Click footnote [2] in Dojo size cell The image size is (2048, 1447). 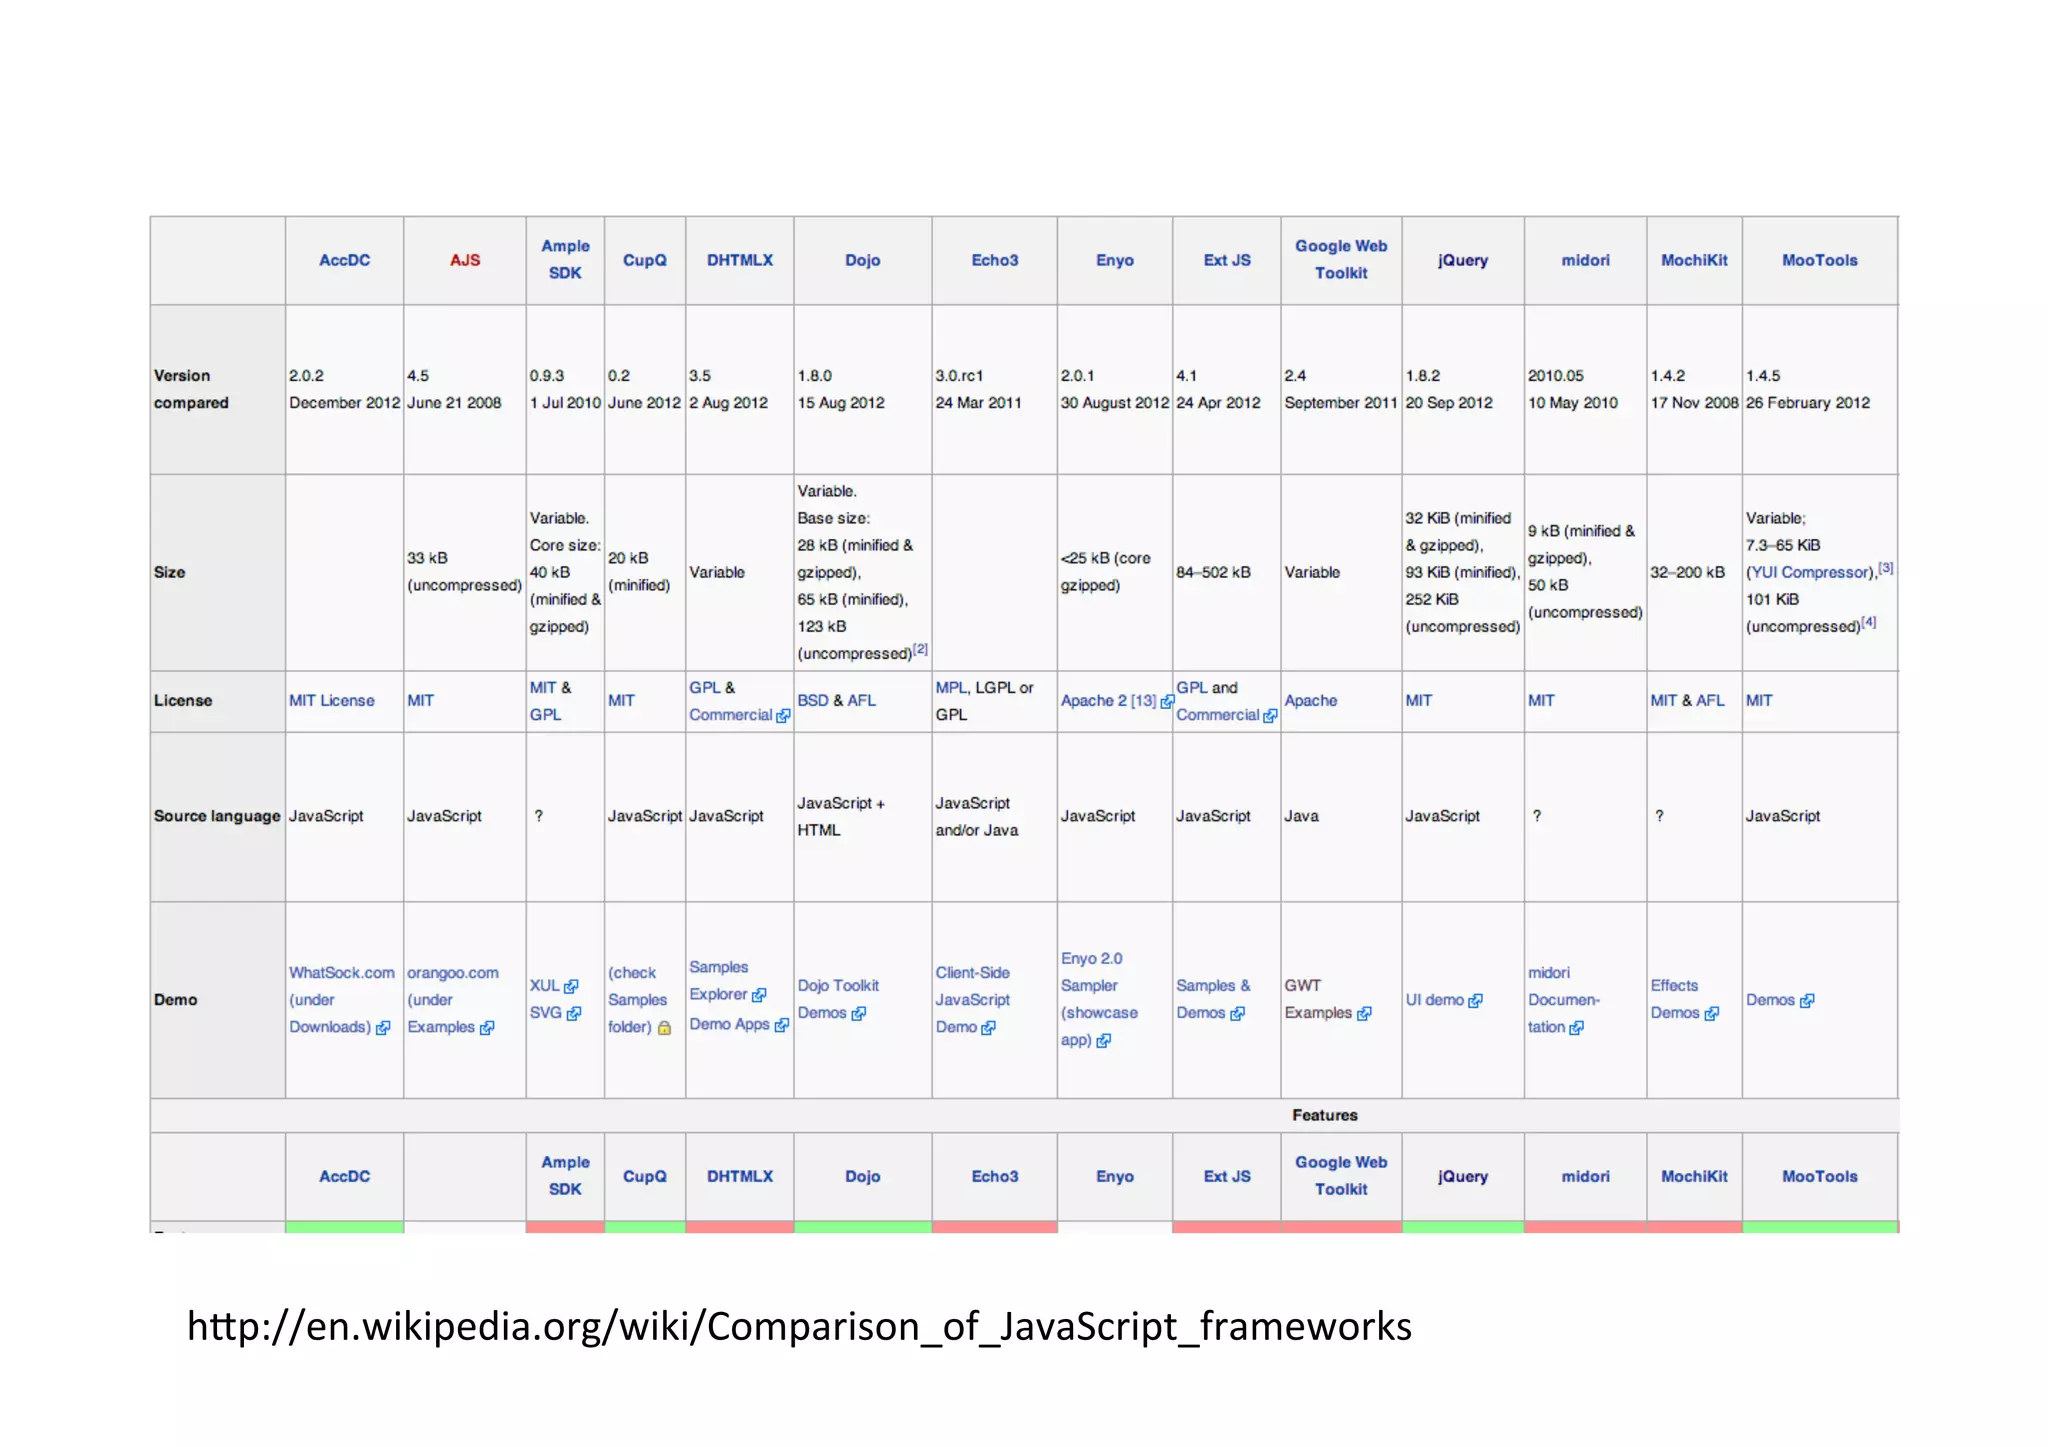pyautogui.click(x=921, y=649)
